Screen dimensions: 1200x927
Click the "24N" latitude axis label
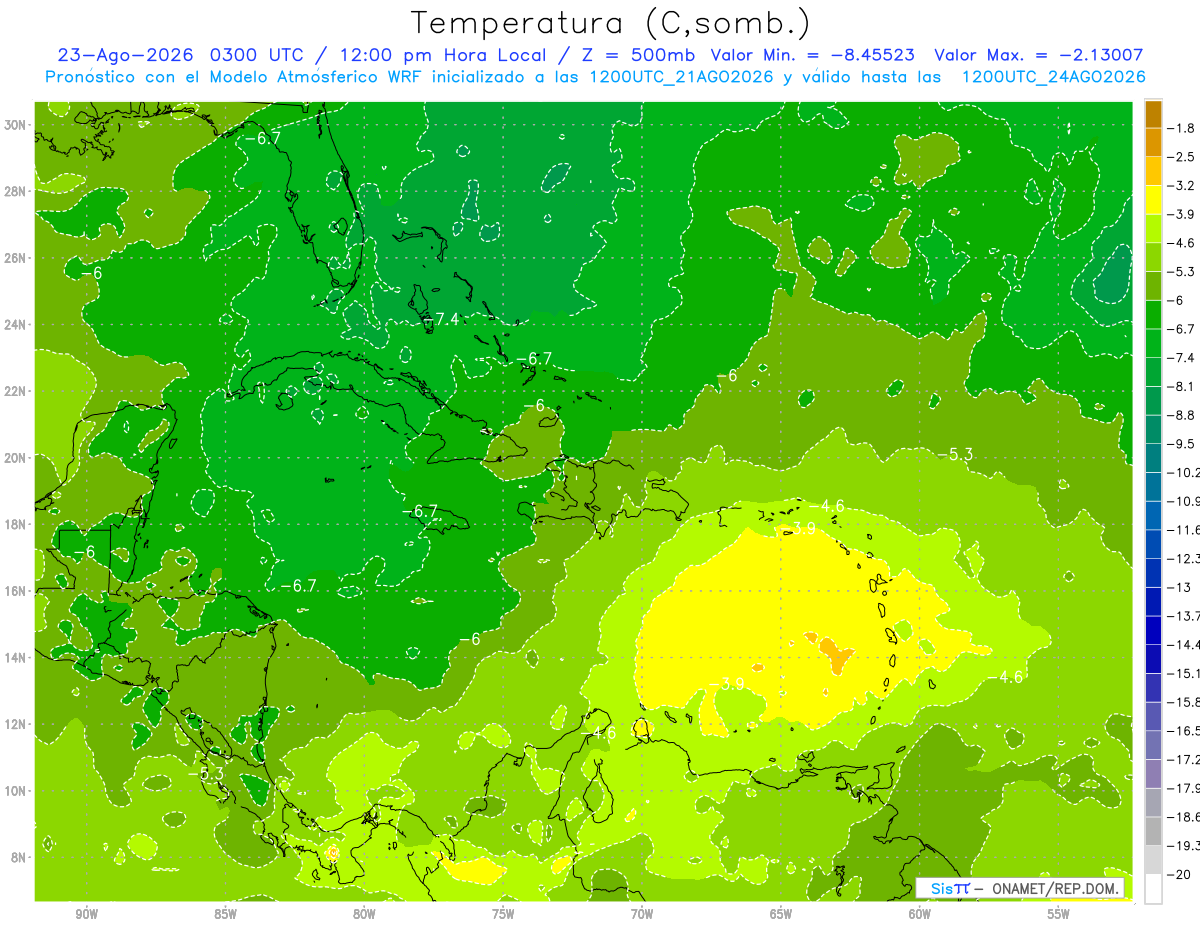(16, 325)
